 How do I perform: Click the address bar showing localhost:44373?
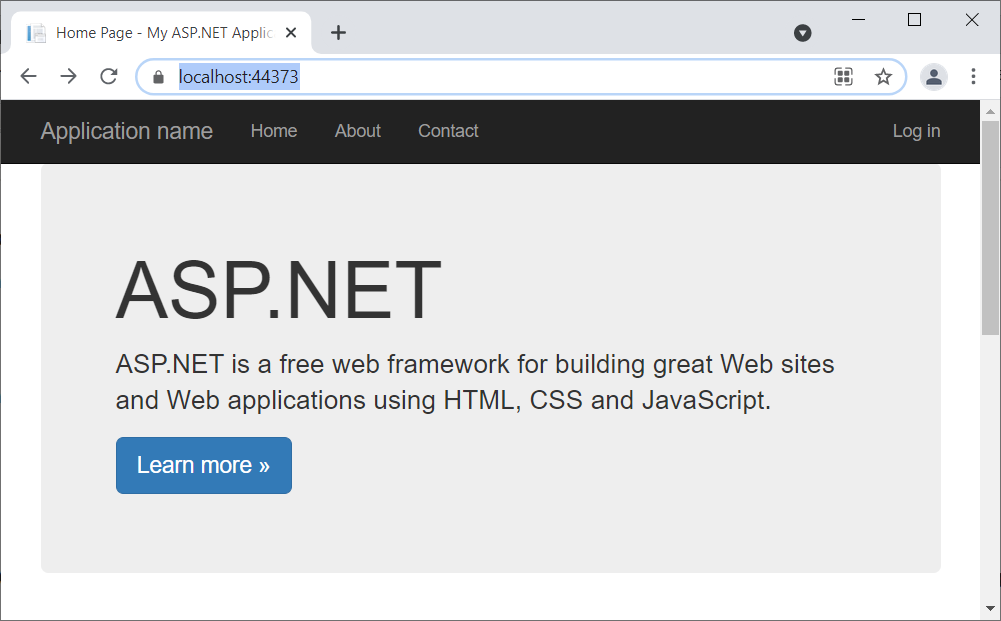(x=500, y=77)
